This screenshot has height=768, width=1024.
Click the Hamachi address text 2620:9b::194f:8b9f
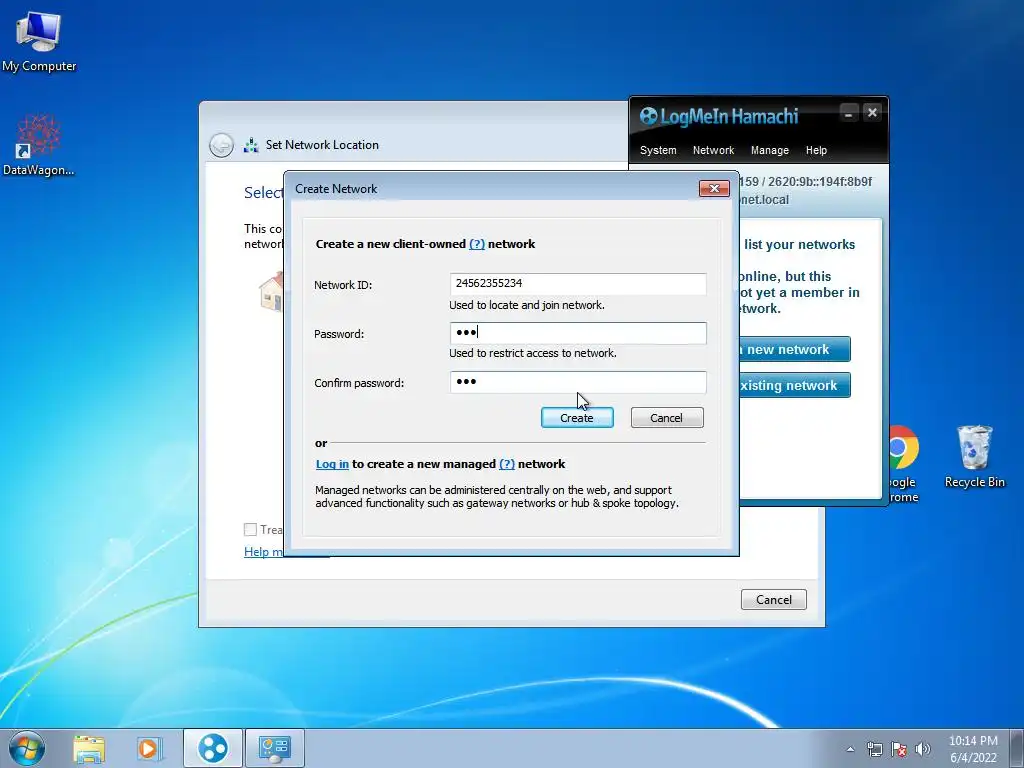820,182
